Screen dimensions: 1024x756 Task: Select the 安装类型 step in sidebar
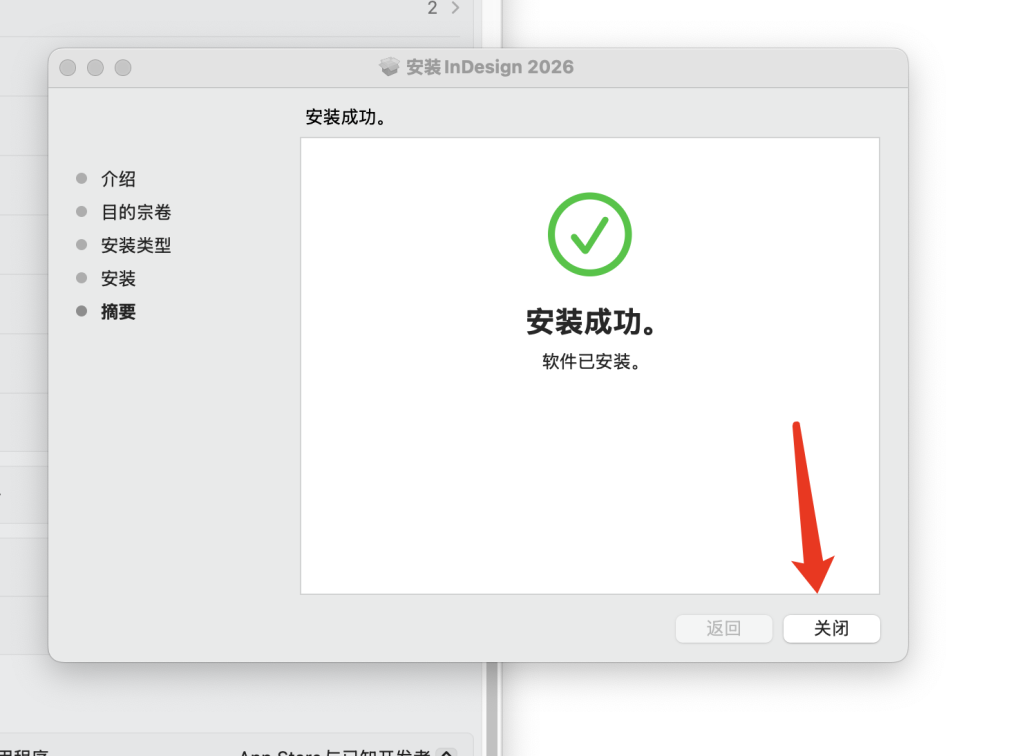[x=136, y=245]
